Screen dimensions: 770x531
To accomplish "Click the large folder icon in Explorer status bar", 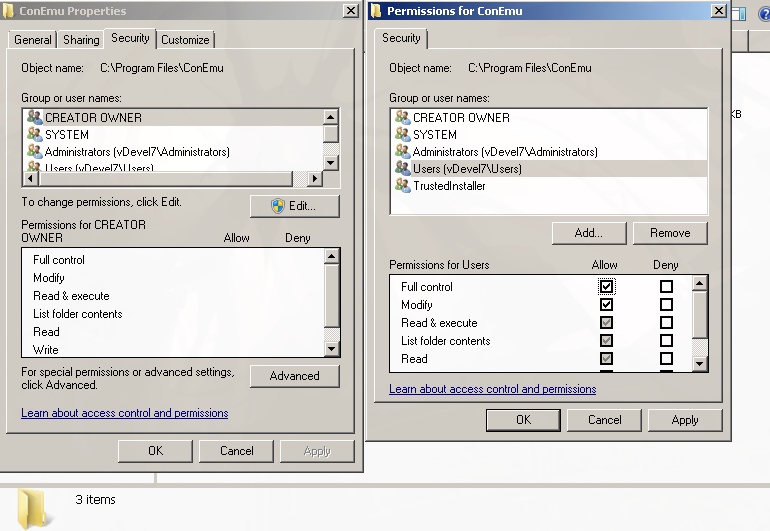I will pyautogui.click(x=33, y=509).
